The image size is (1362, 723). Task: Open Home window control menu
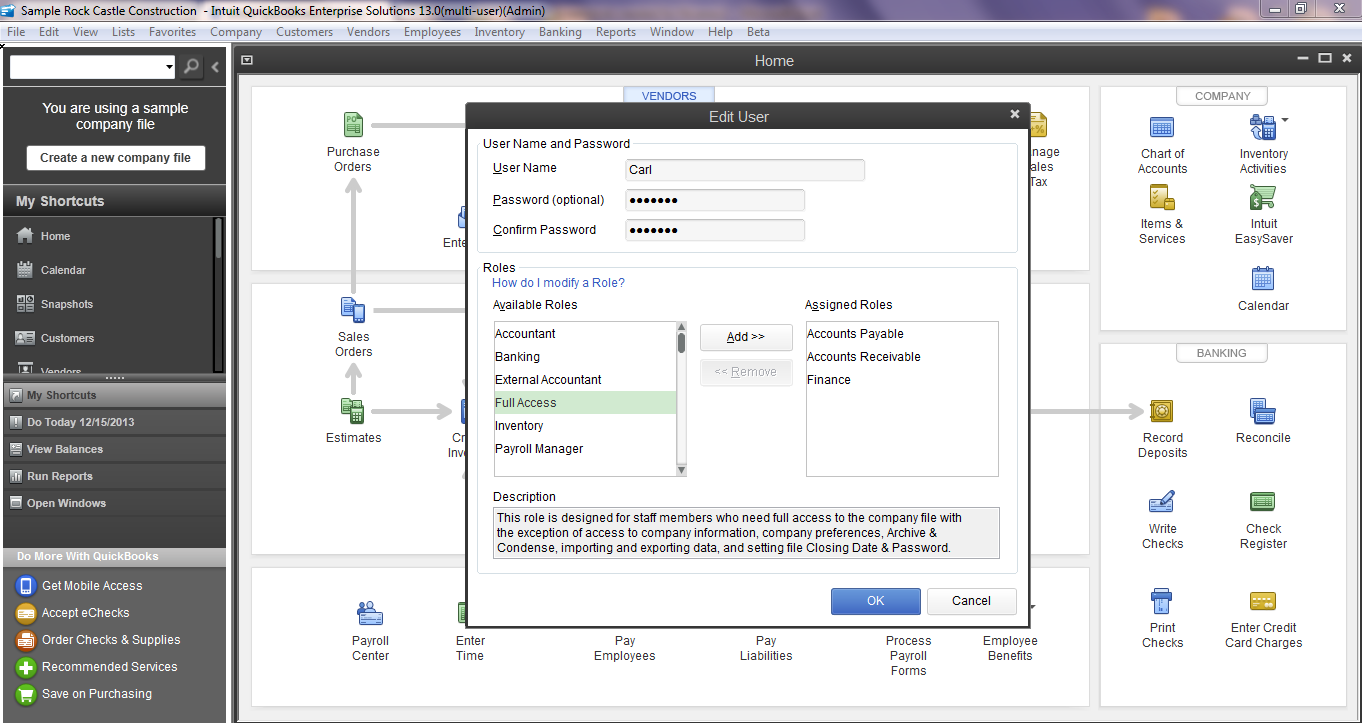click(247, 60)
